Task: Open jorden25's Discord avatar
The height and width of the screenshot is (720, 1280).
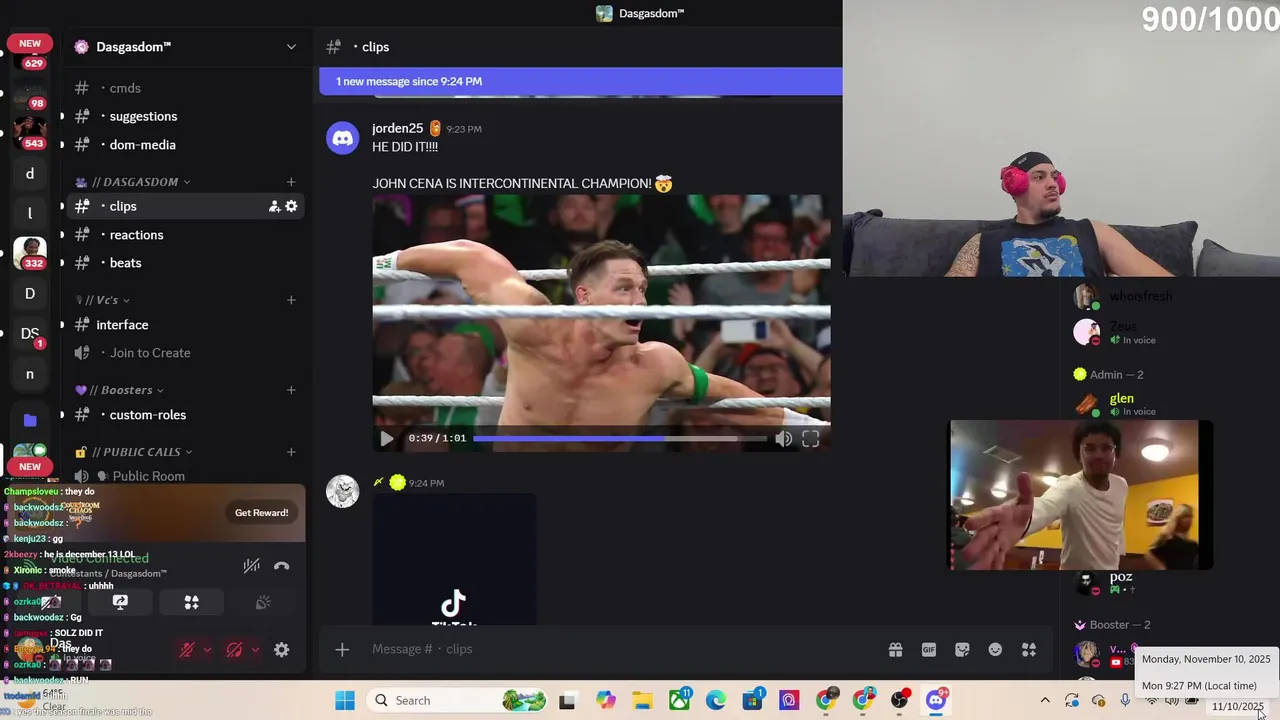Action: pos(343,138)
